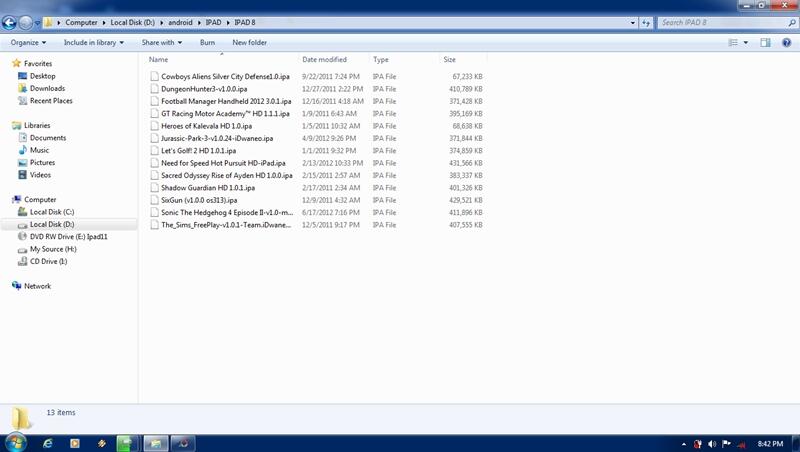Select Cowboys Aliens Silver City Defense1.0.ipa file

pyautogui.click(x=225, y=77)
